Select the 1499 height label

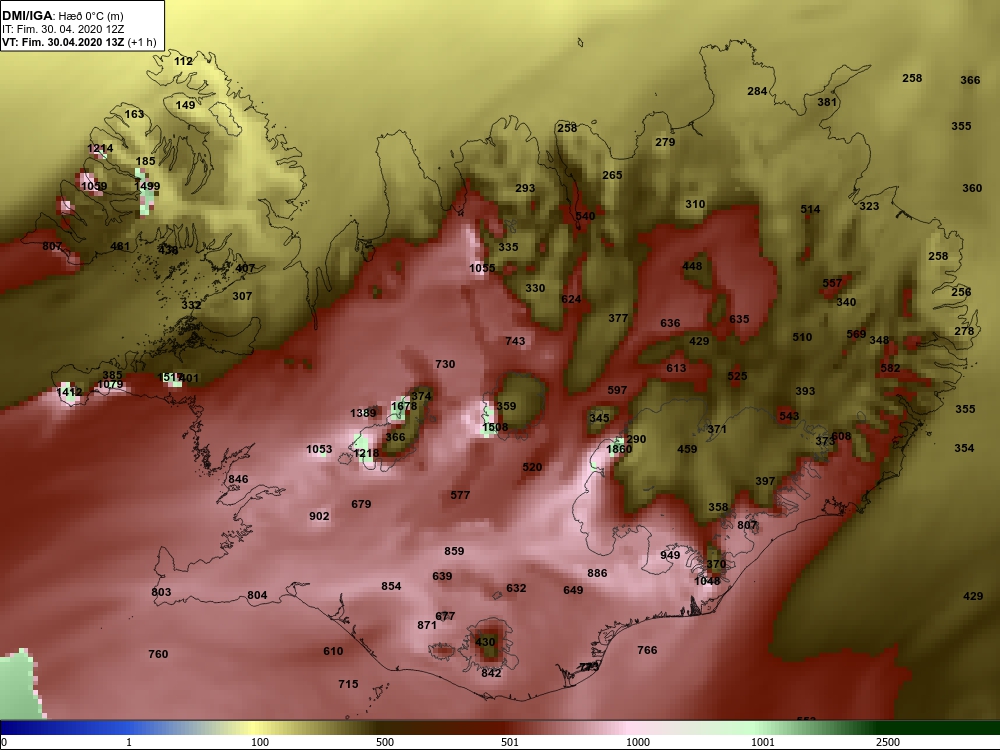[147, 186]
